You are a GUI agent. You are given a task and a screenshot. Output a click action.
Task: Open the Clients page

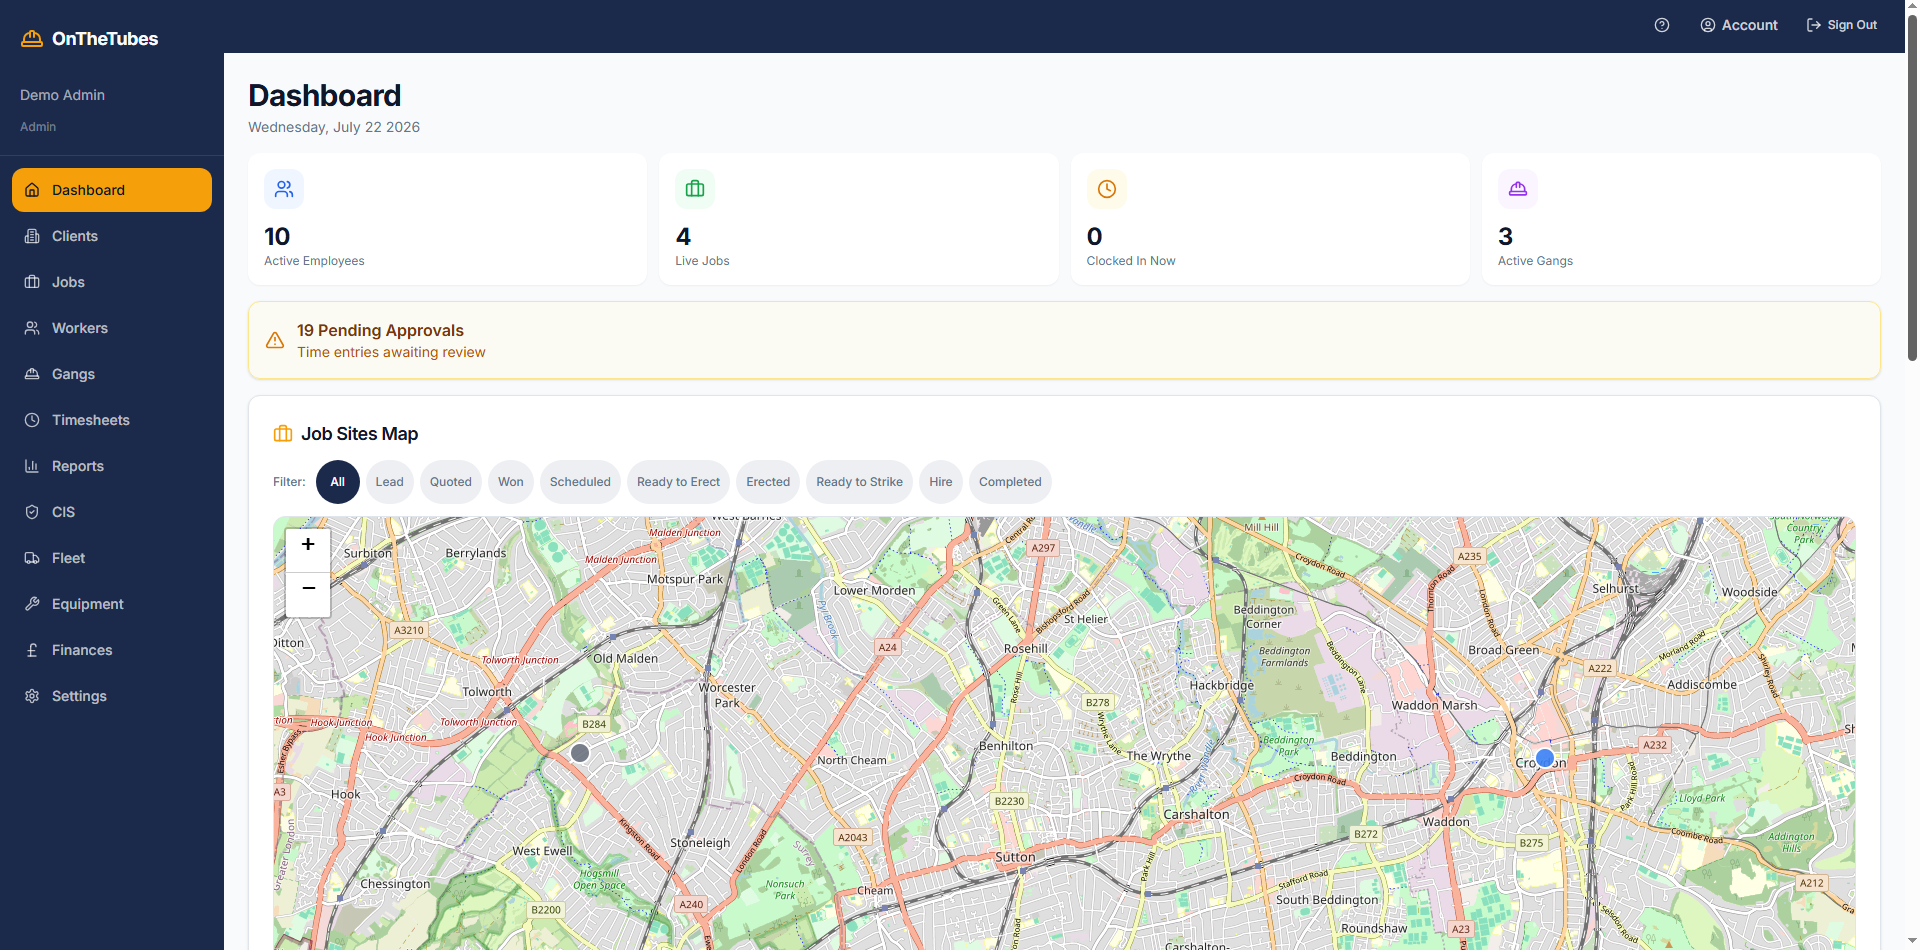pyautogui.click(x=112, y=236)
